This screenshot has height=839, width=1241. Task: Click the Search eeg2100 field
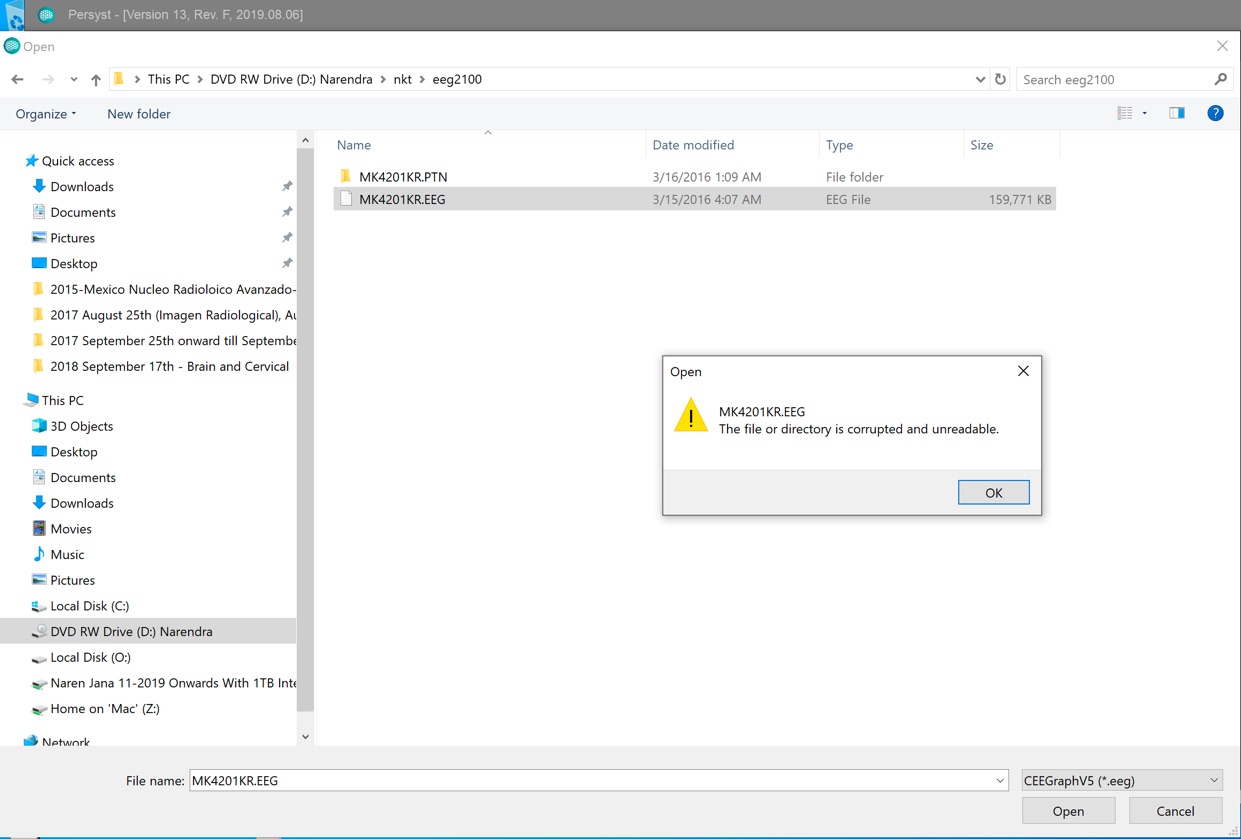click(x=1115, y=79)
